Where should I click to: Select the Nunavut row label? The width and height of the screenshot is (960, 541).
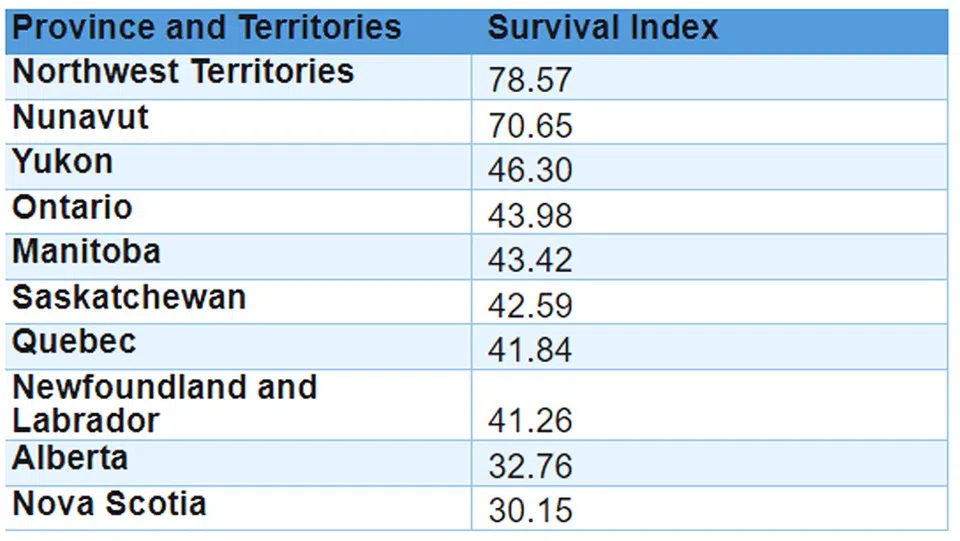pyautogui.click(x=81, y=118)
